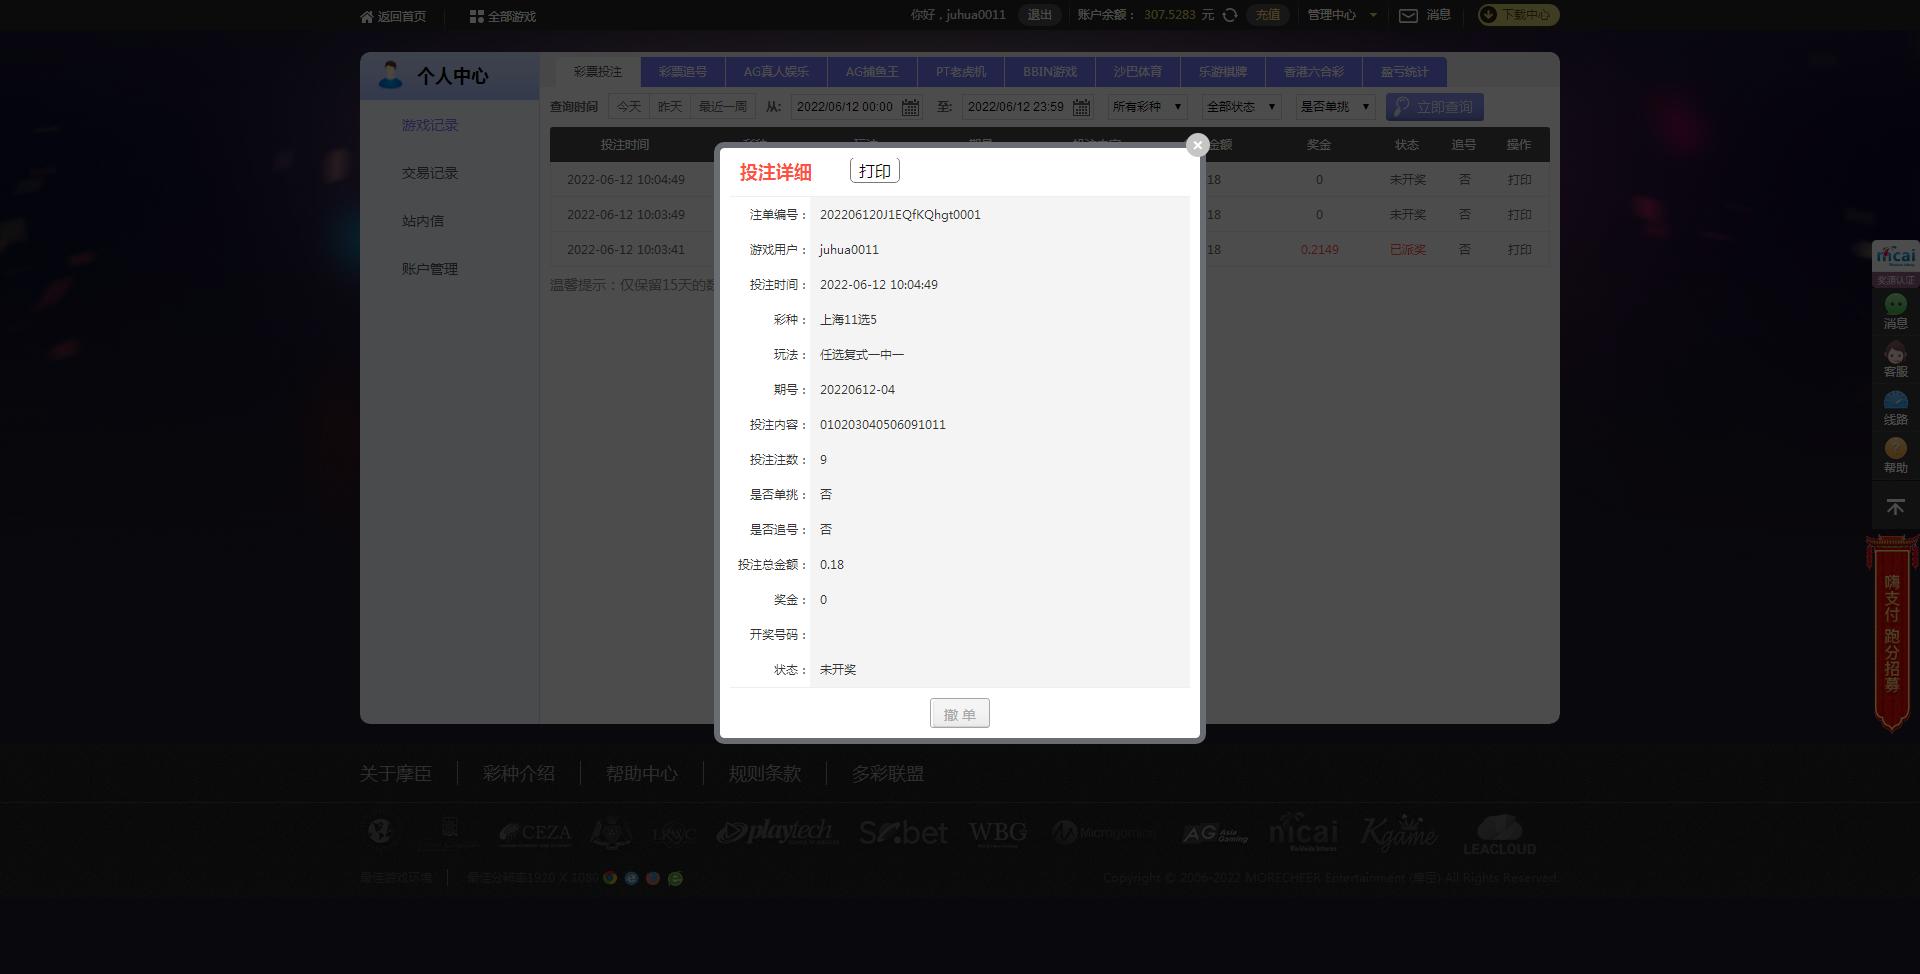Expand the 所有彩种 dropdown
Viewport: 1920px width, 974px height.
[1147, 107]
